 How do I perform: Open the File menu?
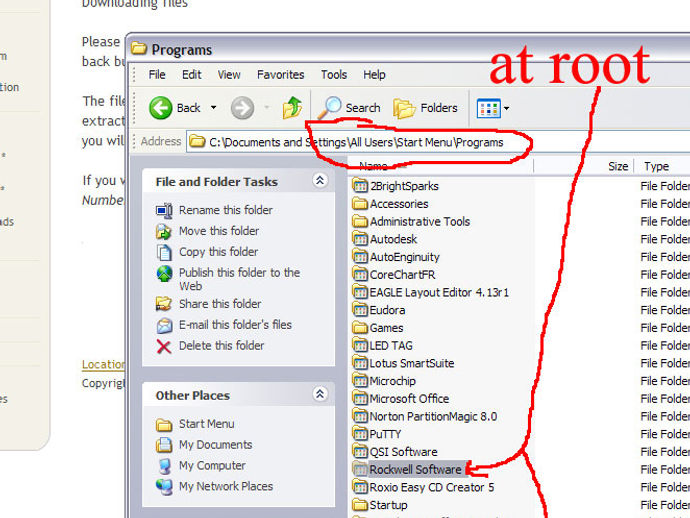coord(157,75)
